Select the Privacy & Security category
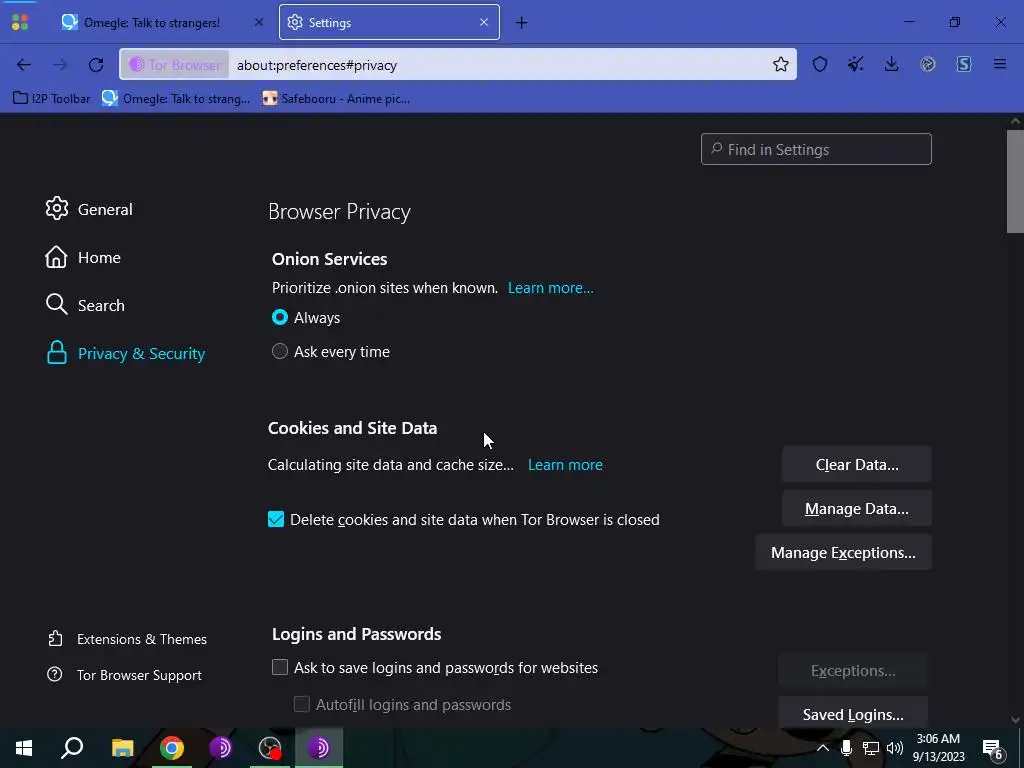Screen dimensions: 1024x768 [x=125, y=353]
